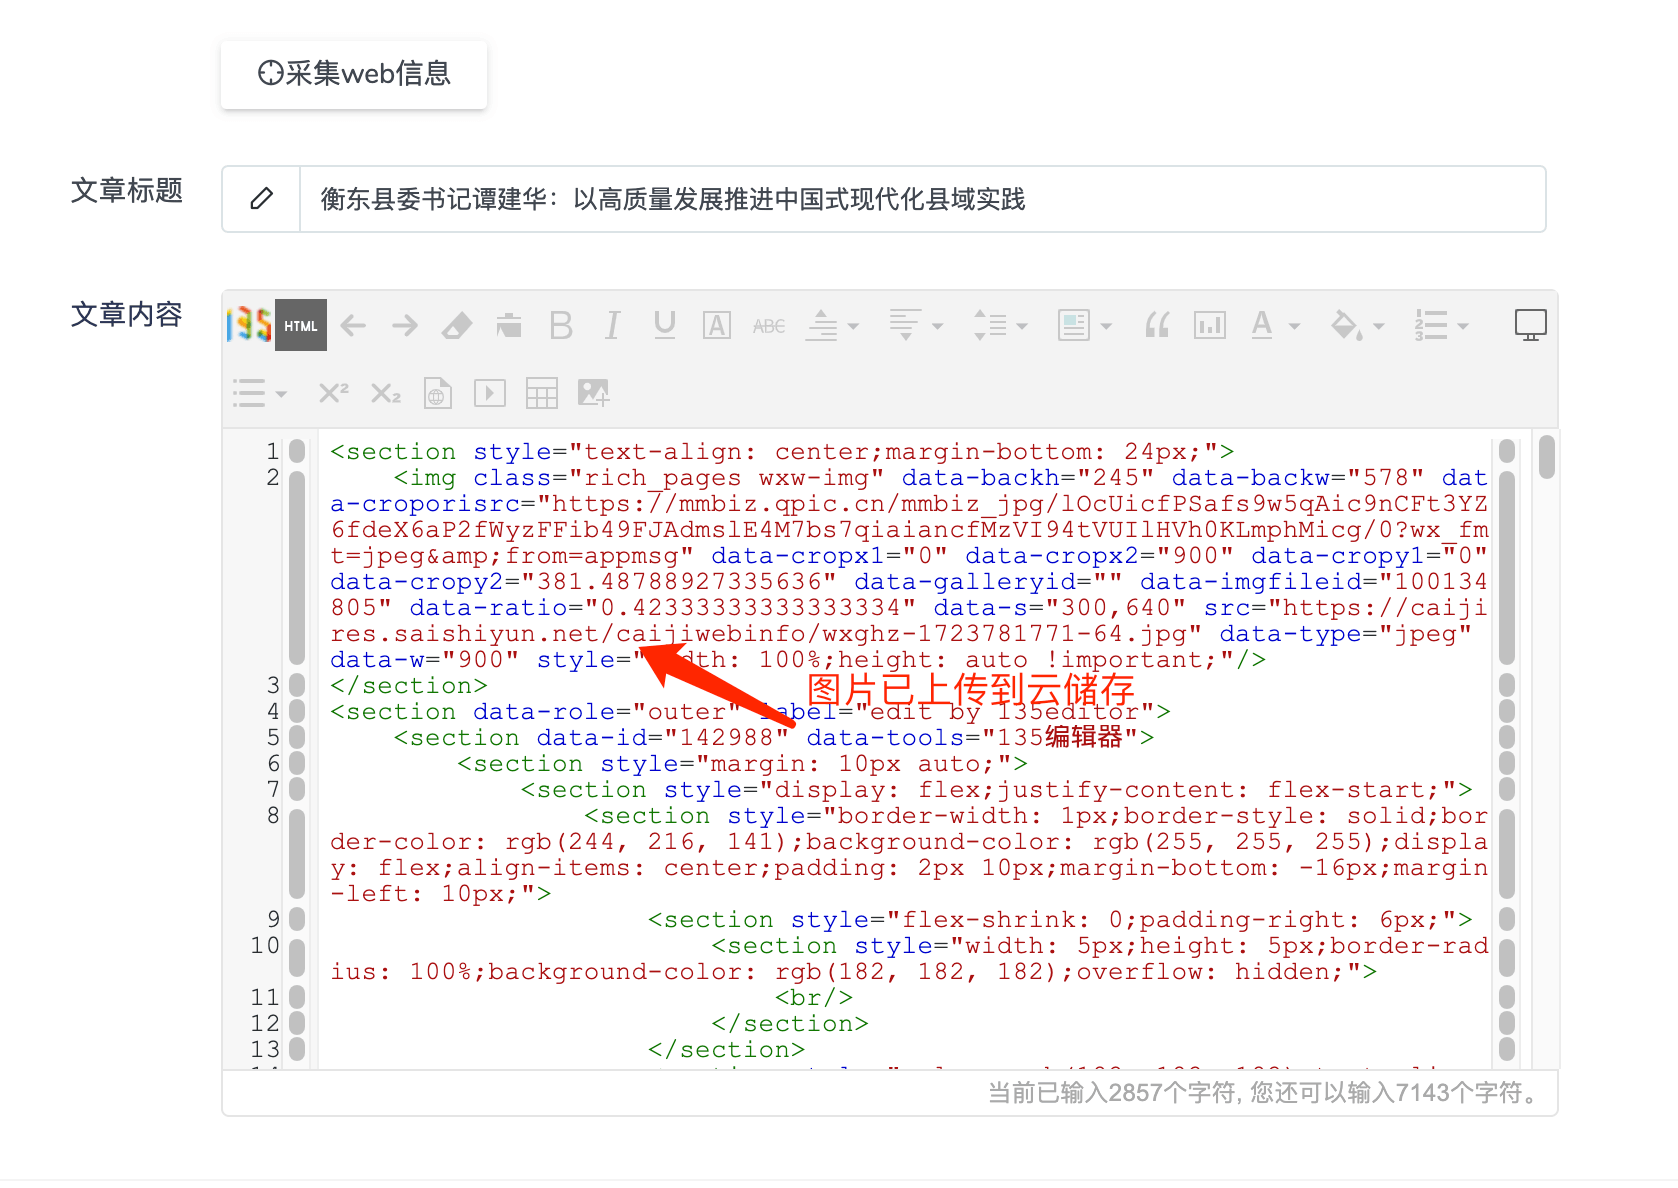This screenshot has height=1188, width=1678.
Task: Toggle bold formatting
Action: coord(561,325)
